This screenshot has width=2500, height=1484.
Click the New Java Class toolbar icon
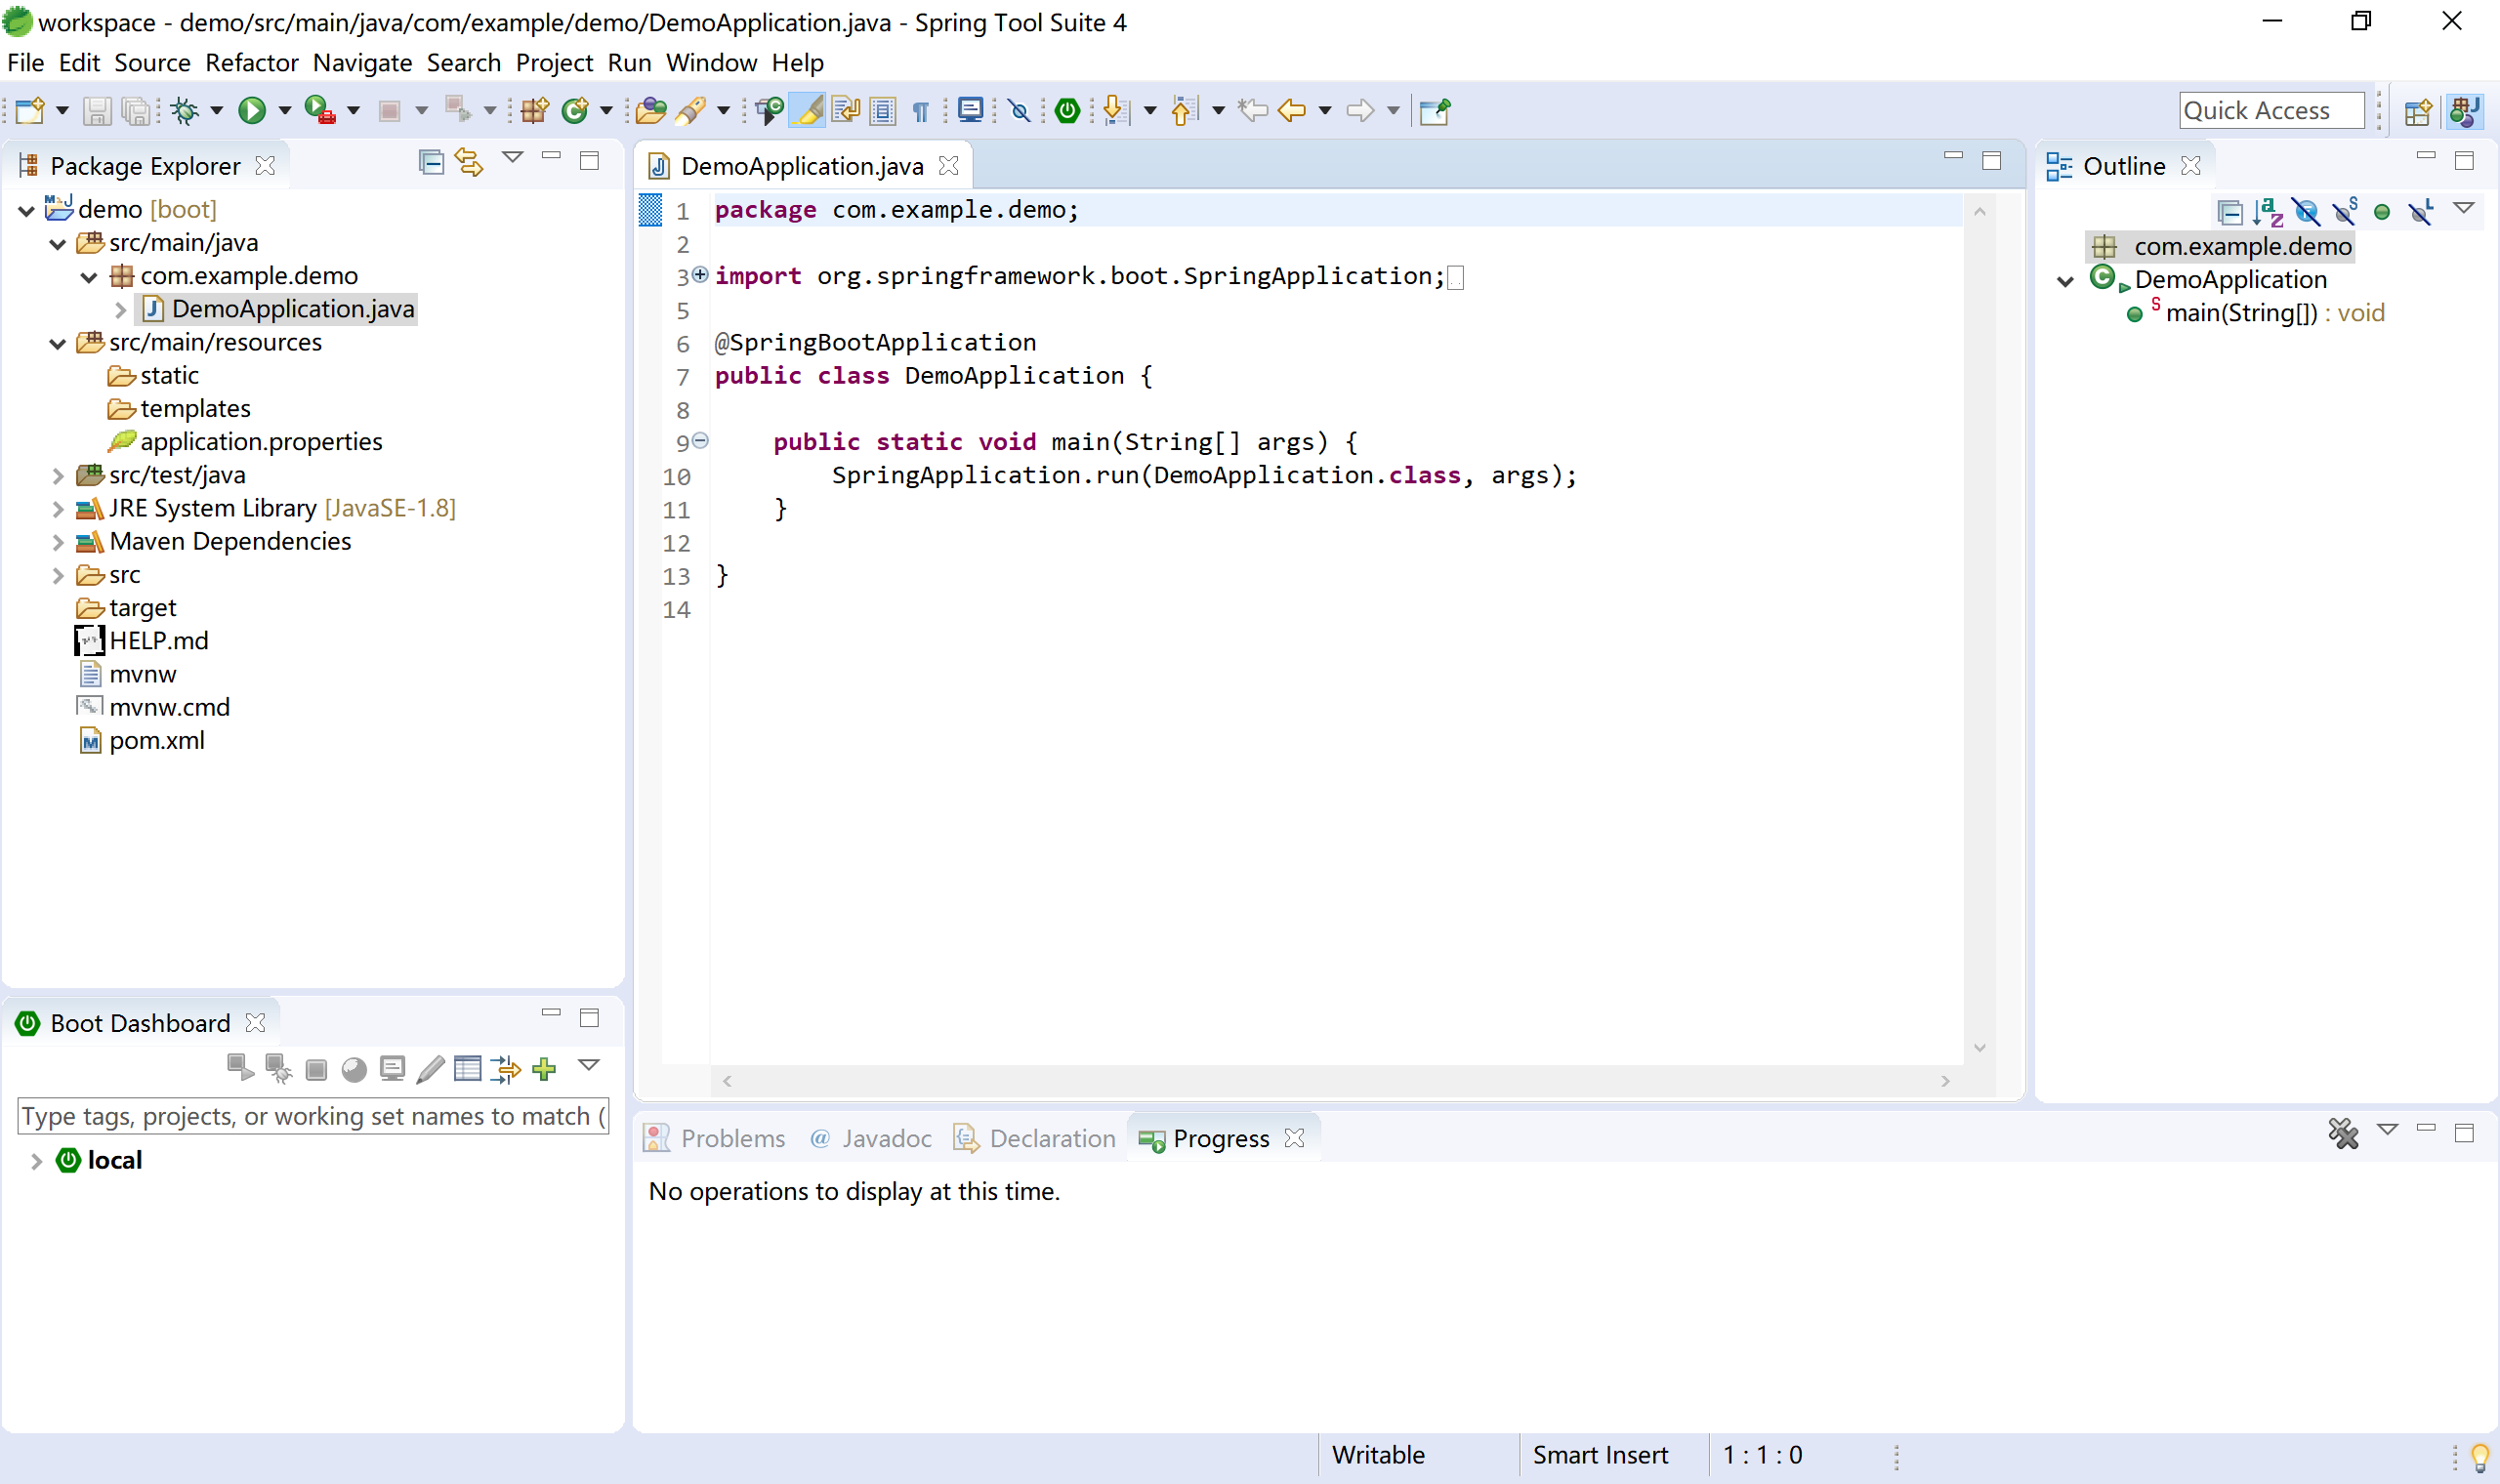tap(575, 110)
